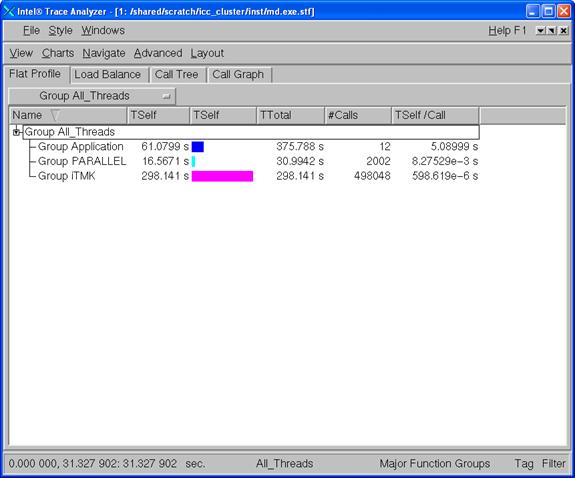Click the inner window restore arrow icon

(x=551, y=30)
